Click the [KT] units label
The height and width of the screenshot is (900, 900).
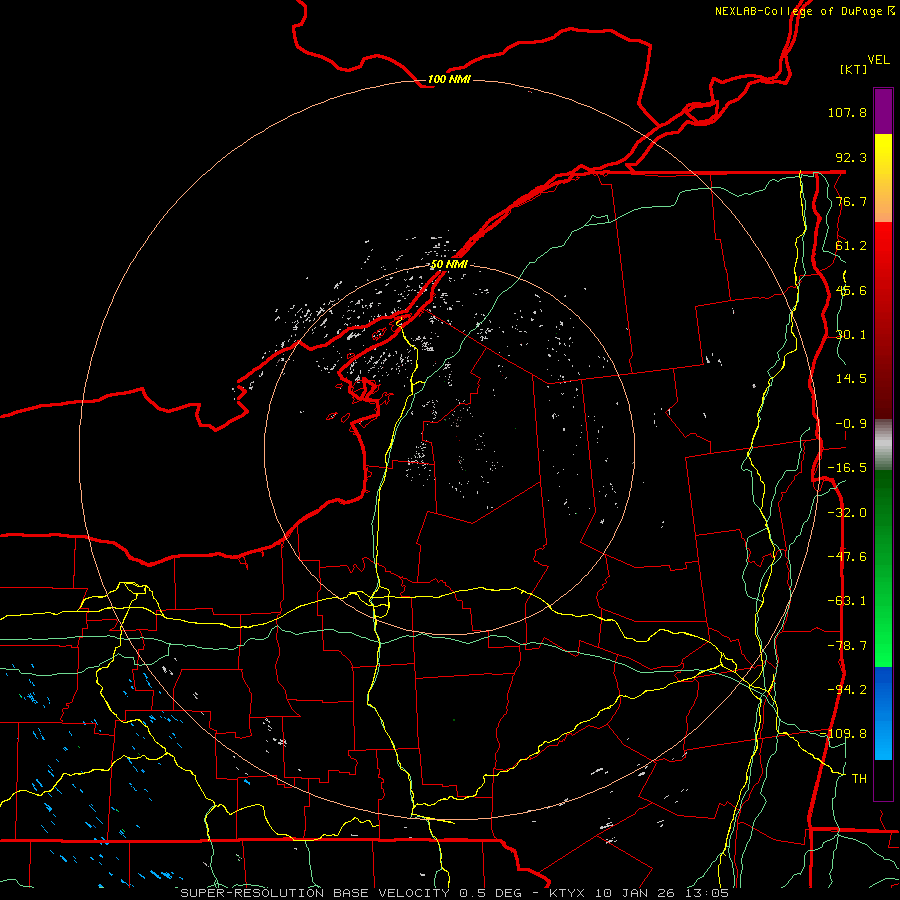tap(854, 69)
